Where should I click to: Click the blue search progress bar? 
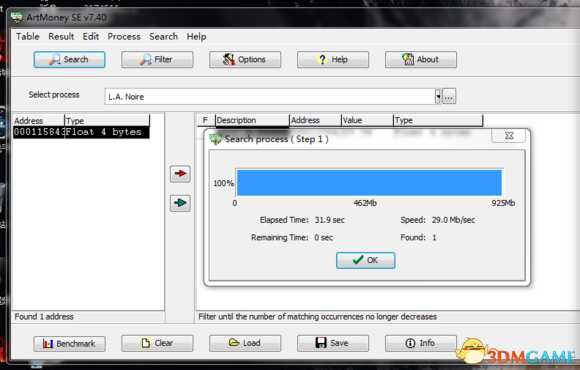369,182
